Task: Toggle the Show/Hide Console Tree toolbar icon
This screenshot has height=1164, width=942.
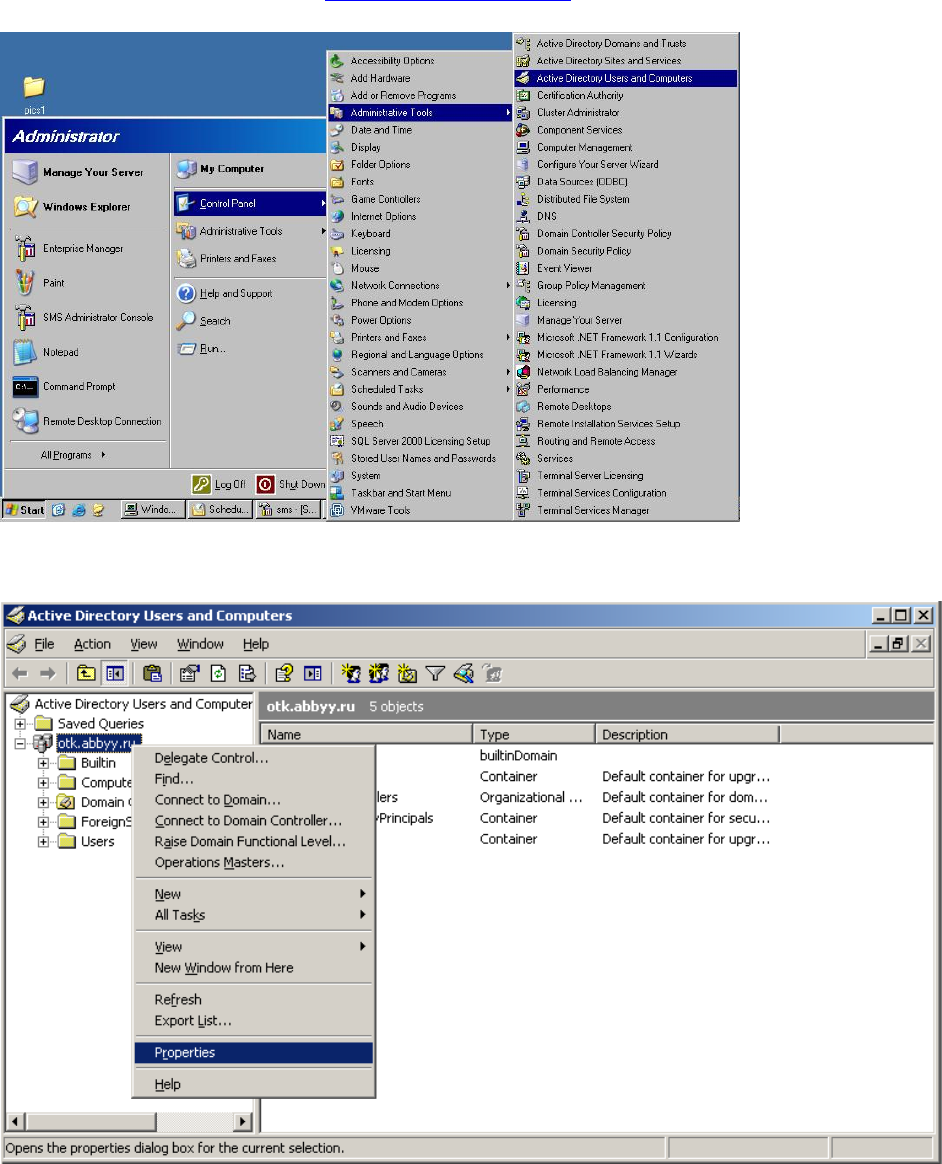Action: 115,673
